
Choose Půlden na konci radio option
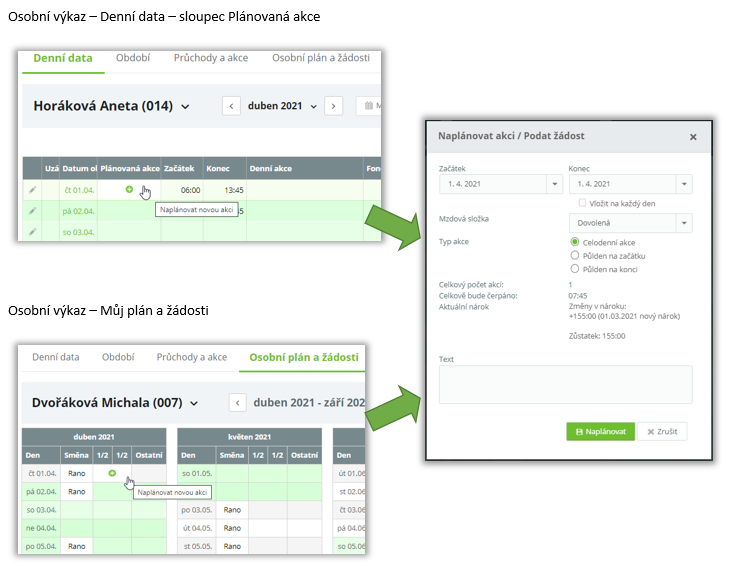575,268
